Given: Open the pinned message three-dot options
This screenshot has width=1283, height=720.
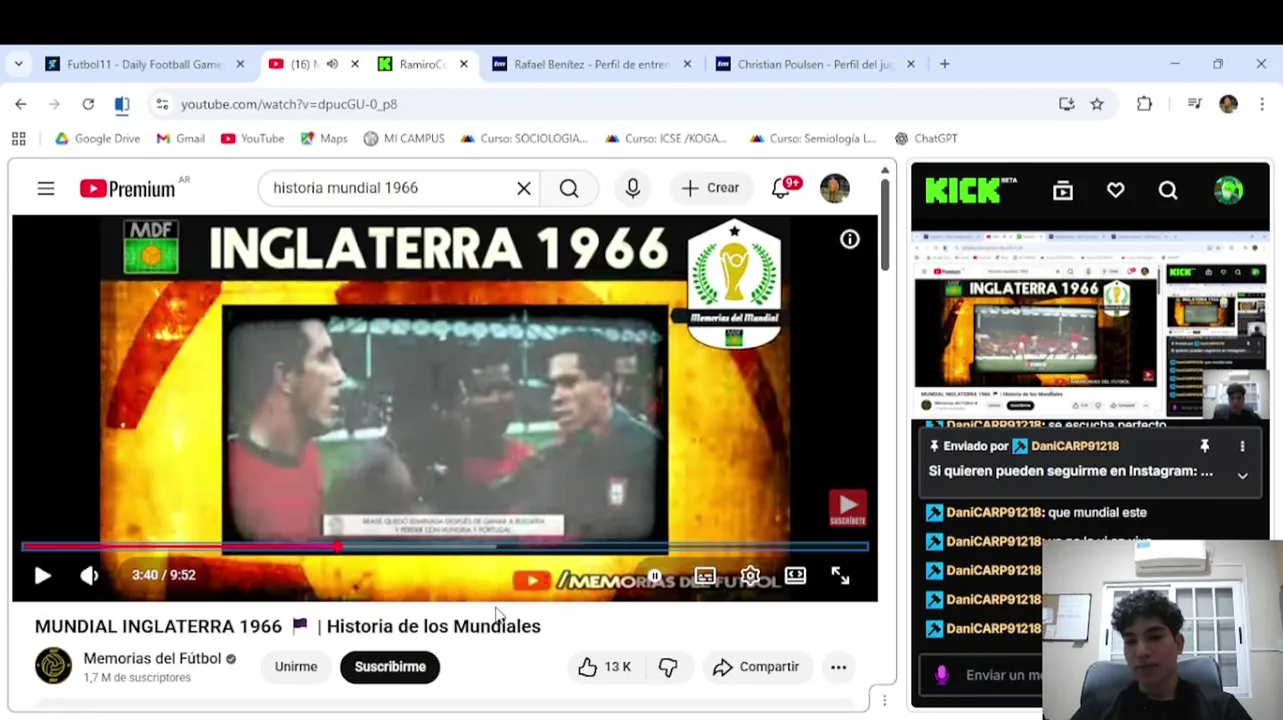Looking at the screenshot, I should point(1242,446).
